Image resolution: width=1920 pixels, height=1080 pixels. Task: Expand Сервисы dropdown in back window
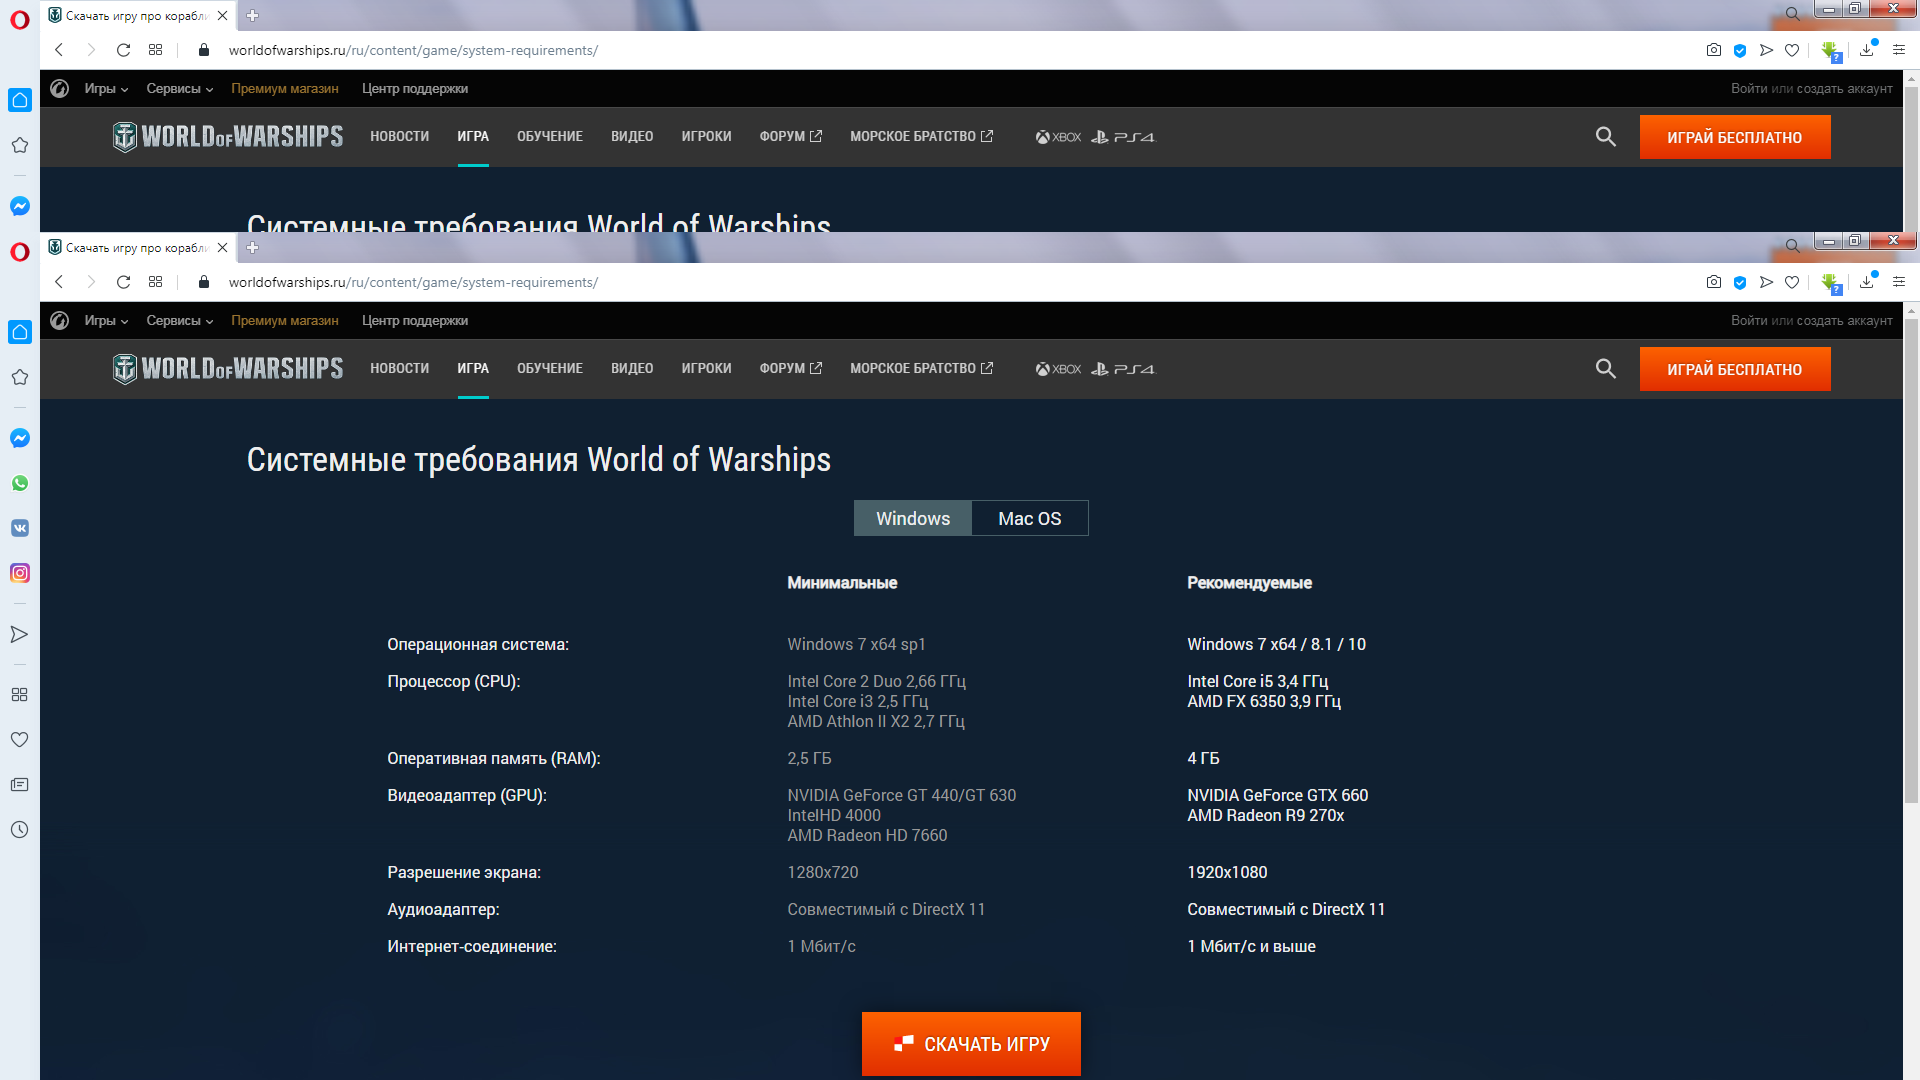click(x=180, y=89)
